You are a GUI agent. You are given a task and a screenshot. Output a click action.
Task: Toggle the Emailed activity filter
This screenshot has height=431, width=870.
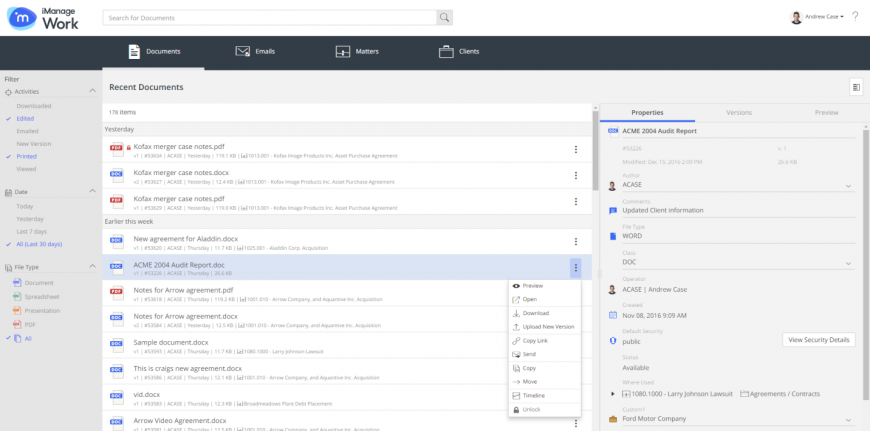[27, 131]
